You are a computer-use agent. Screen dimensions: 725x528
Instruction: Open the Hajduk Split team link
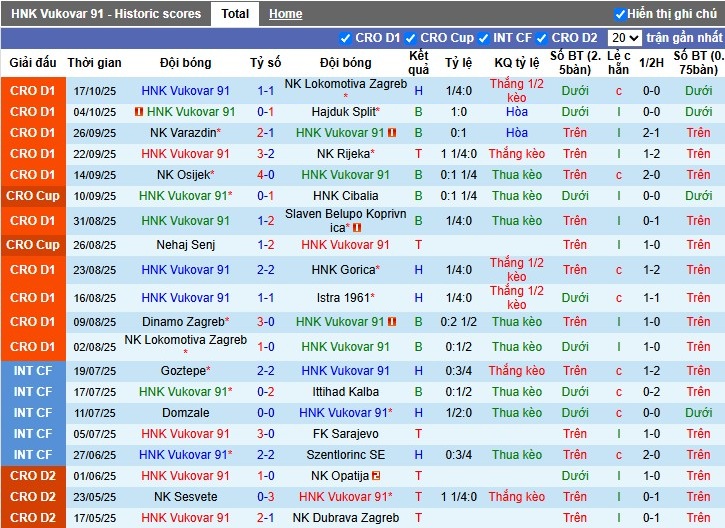pyautogui.click(x=345, y=112)
